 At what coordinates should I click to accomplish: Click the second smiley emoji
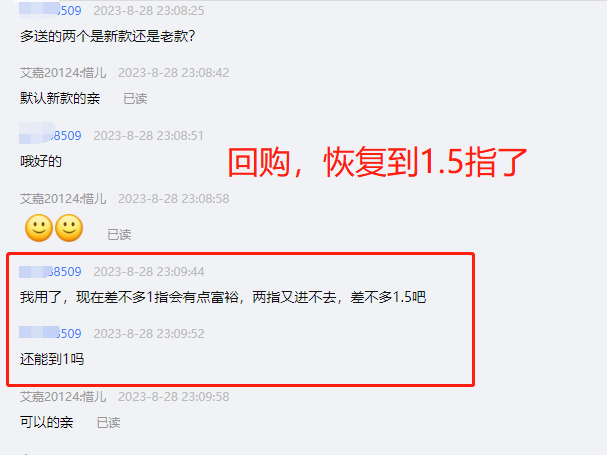(x=69, y=228)
